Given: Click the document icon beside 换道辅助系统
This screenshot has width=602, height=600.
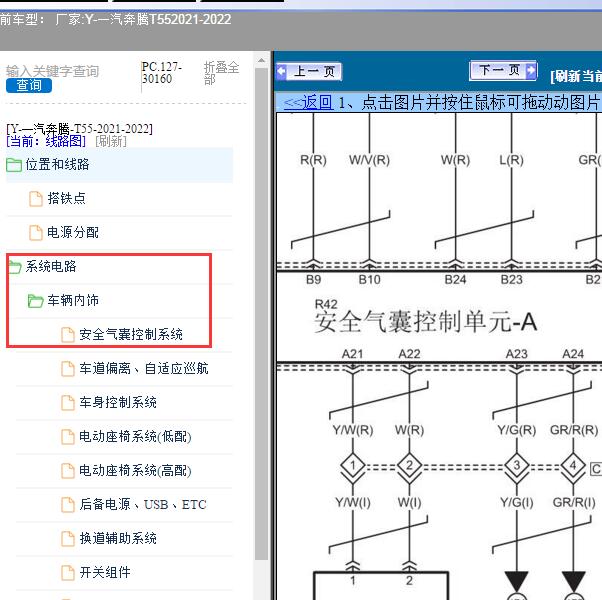Looking at the screenshot, I should click(68, 539).
